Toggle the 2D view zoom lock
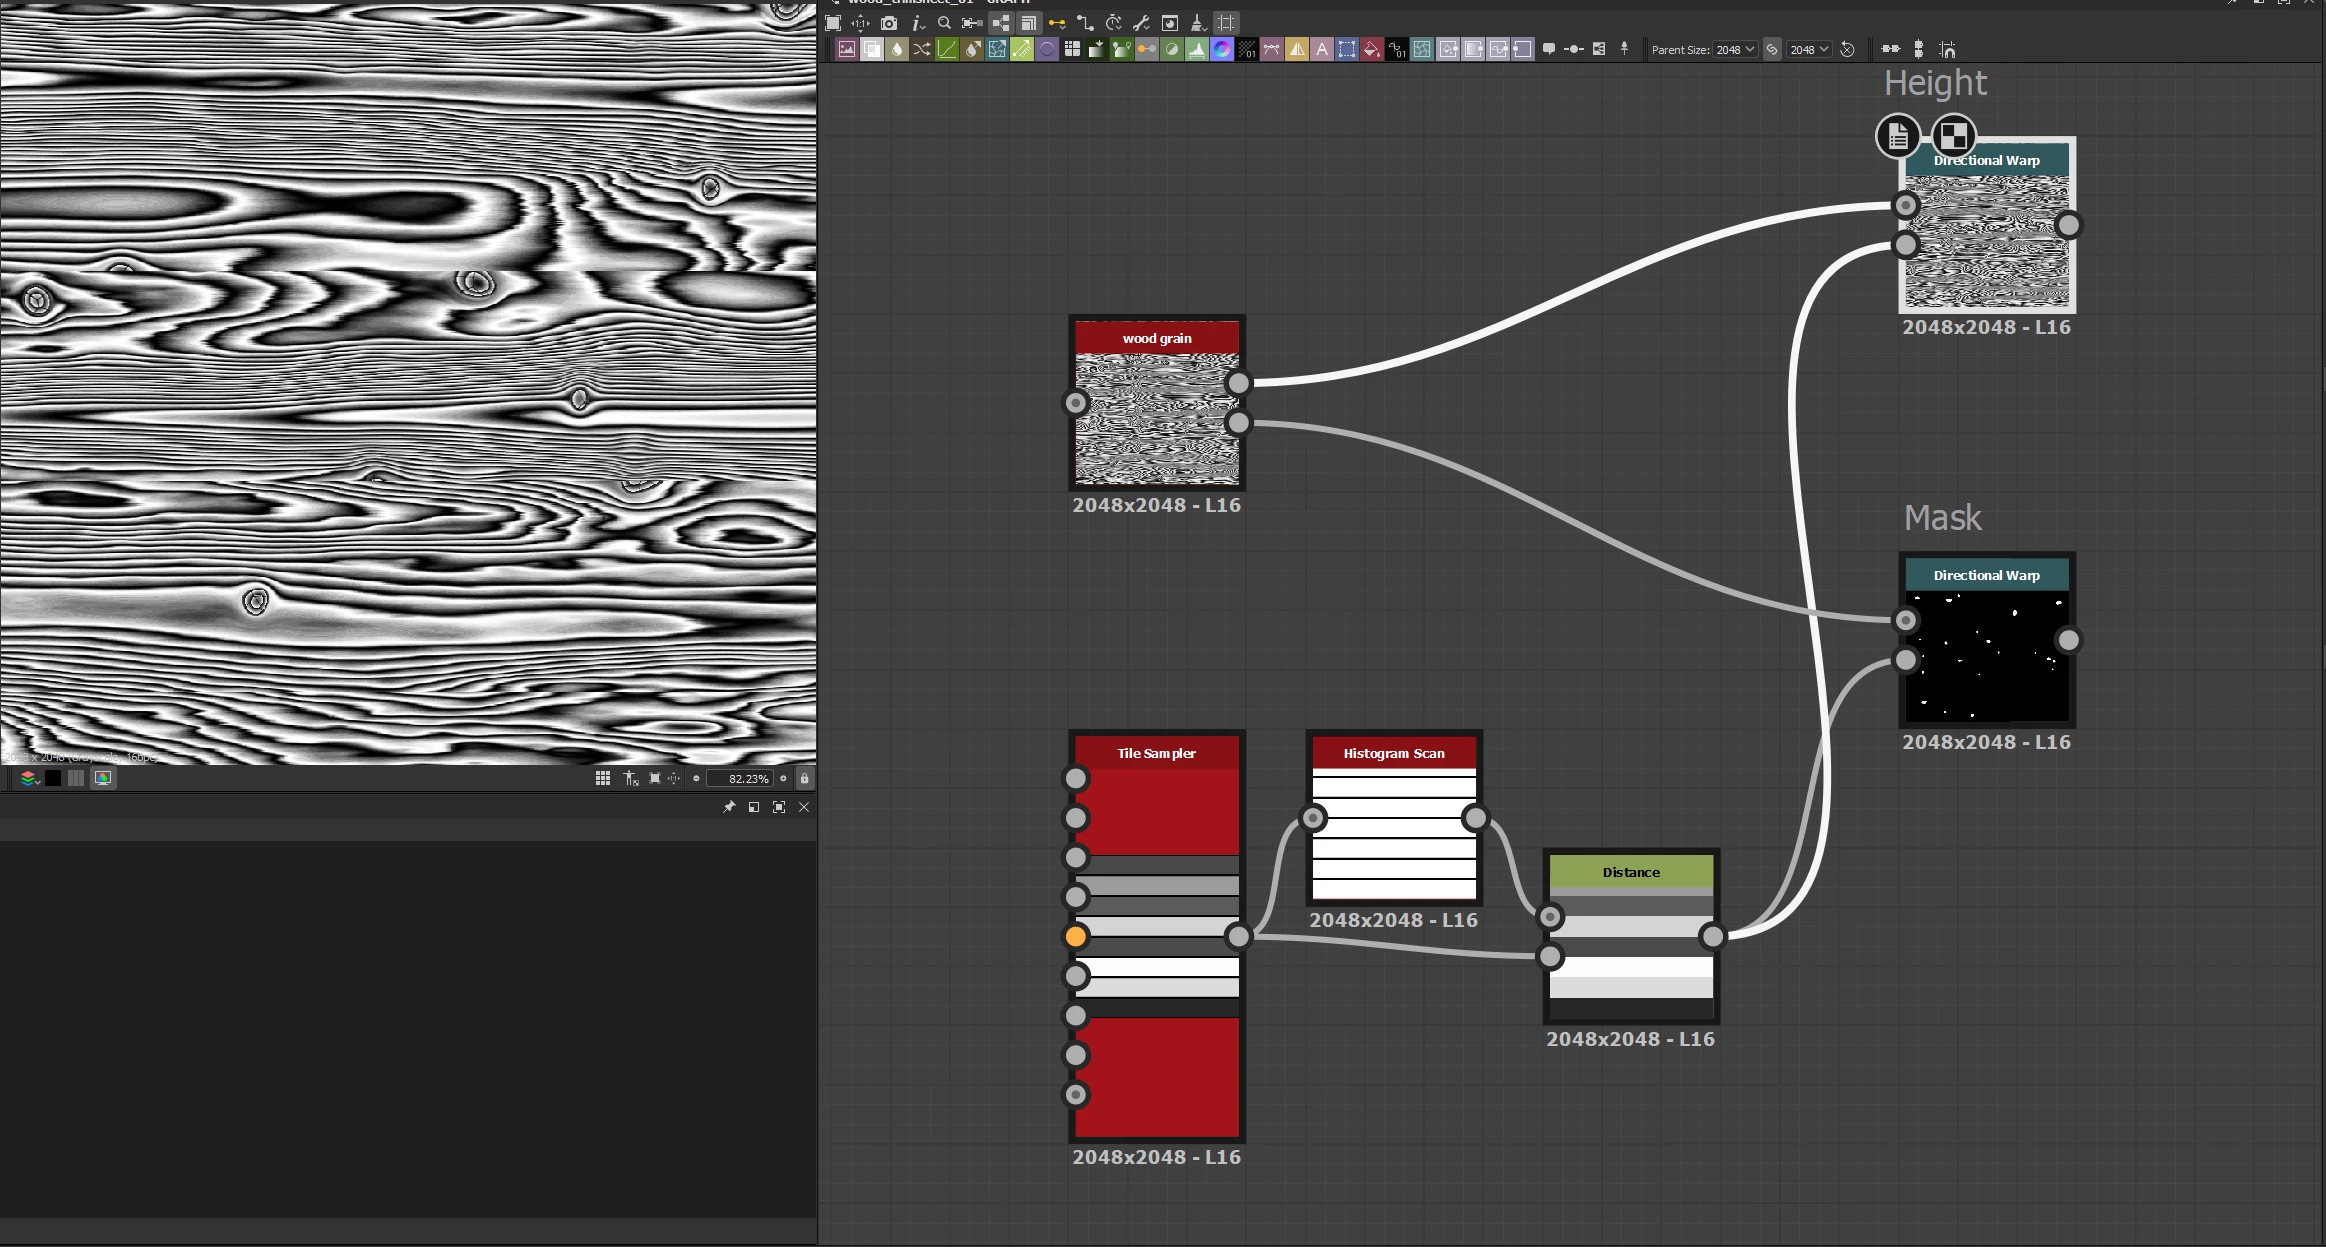Image resolution: width=2326 pixels, height=1247 pixels. point(804,778)
